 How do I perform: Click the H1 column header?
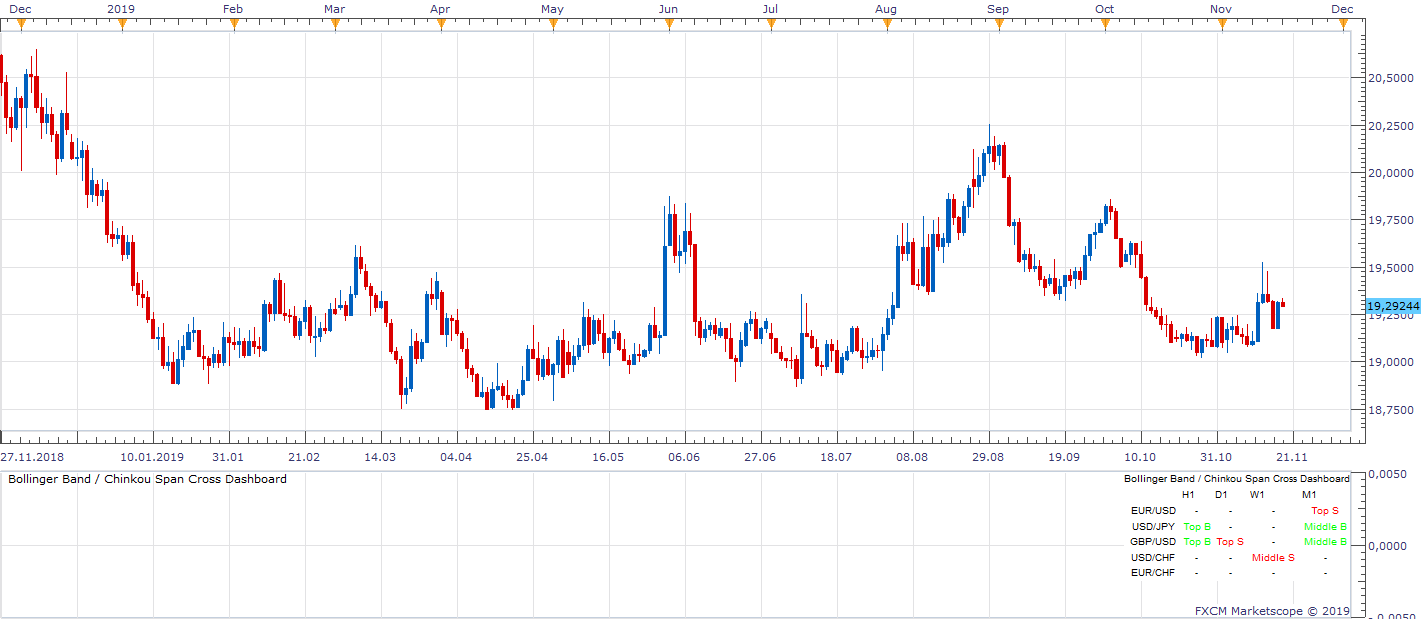[1188, 494]
